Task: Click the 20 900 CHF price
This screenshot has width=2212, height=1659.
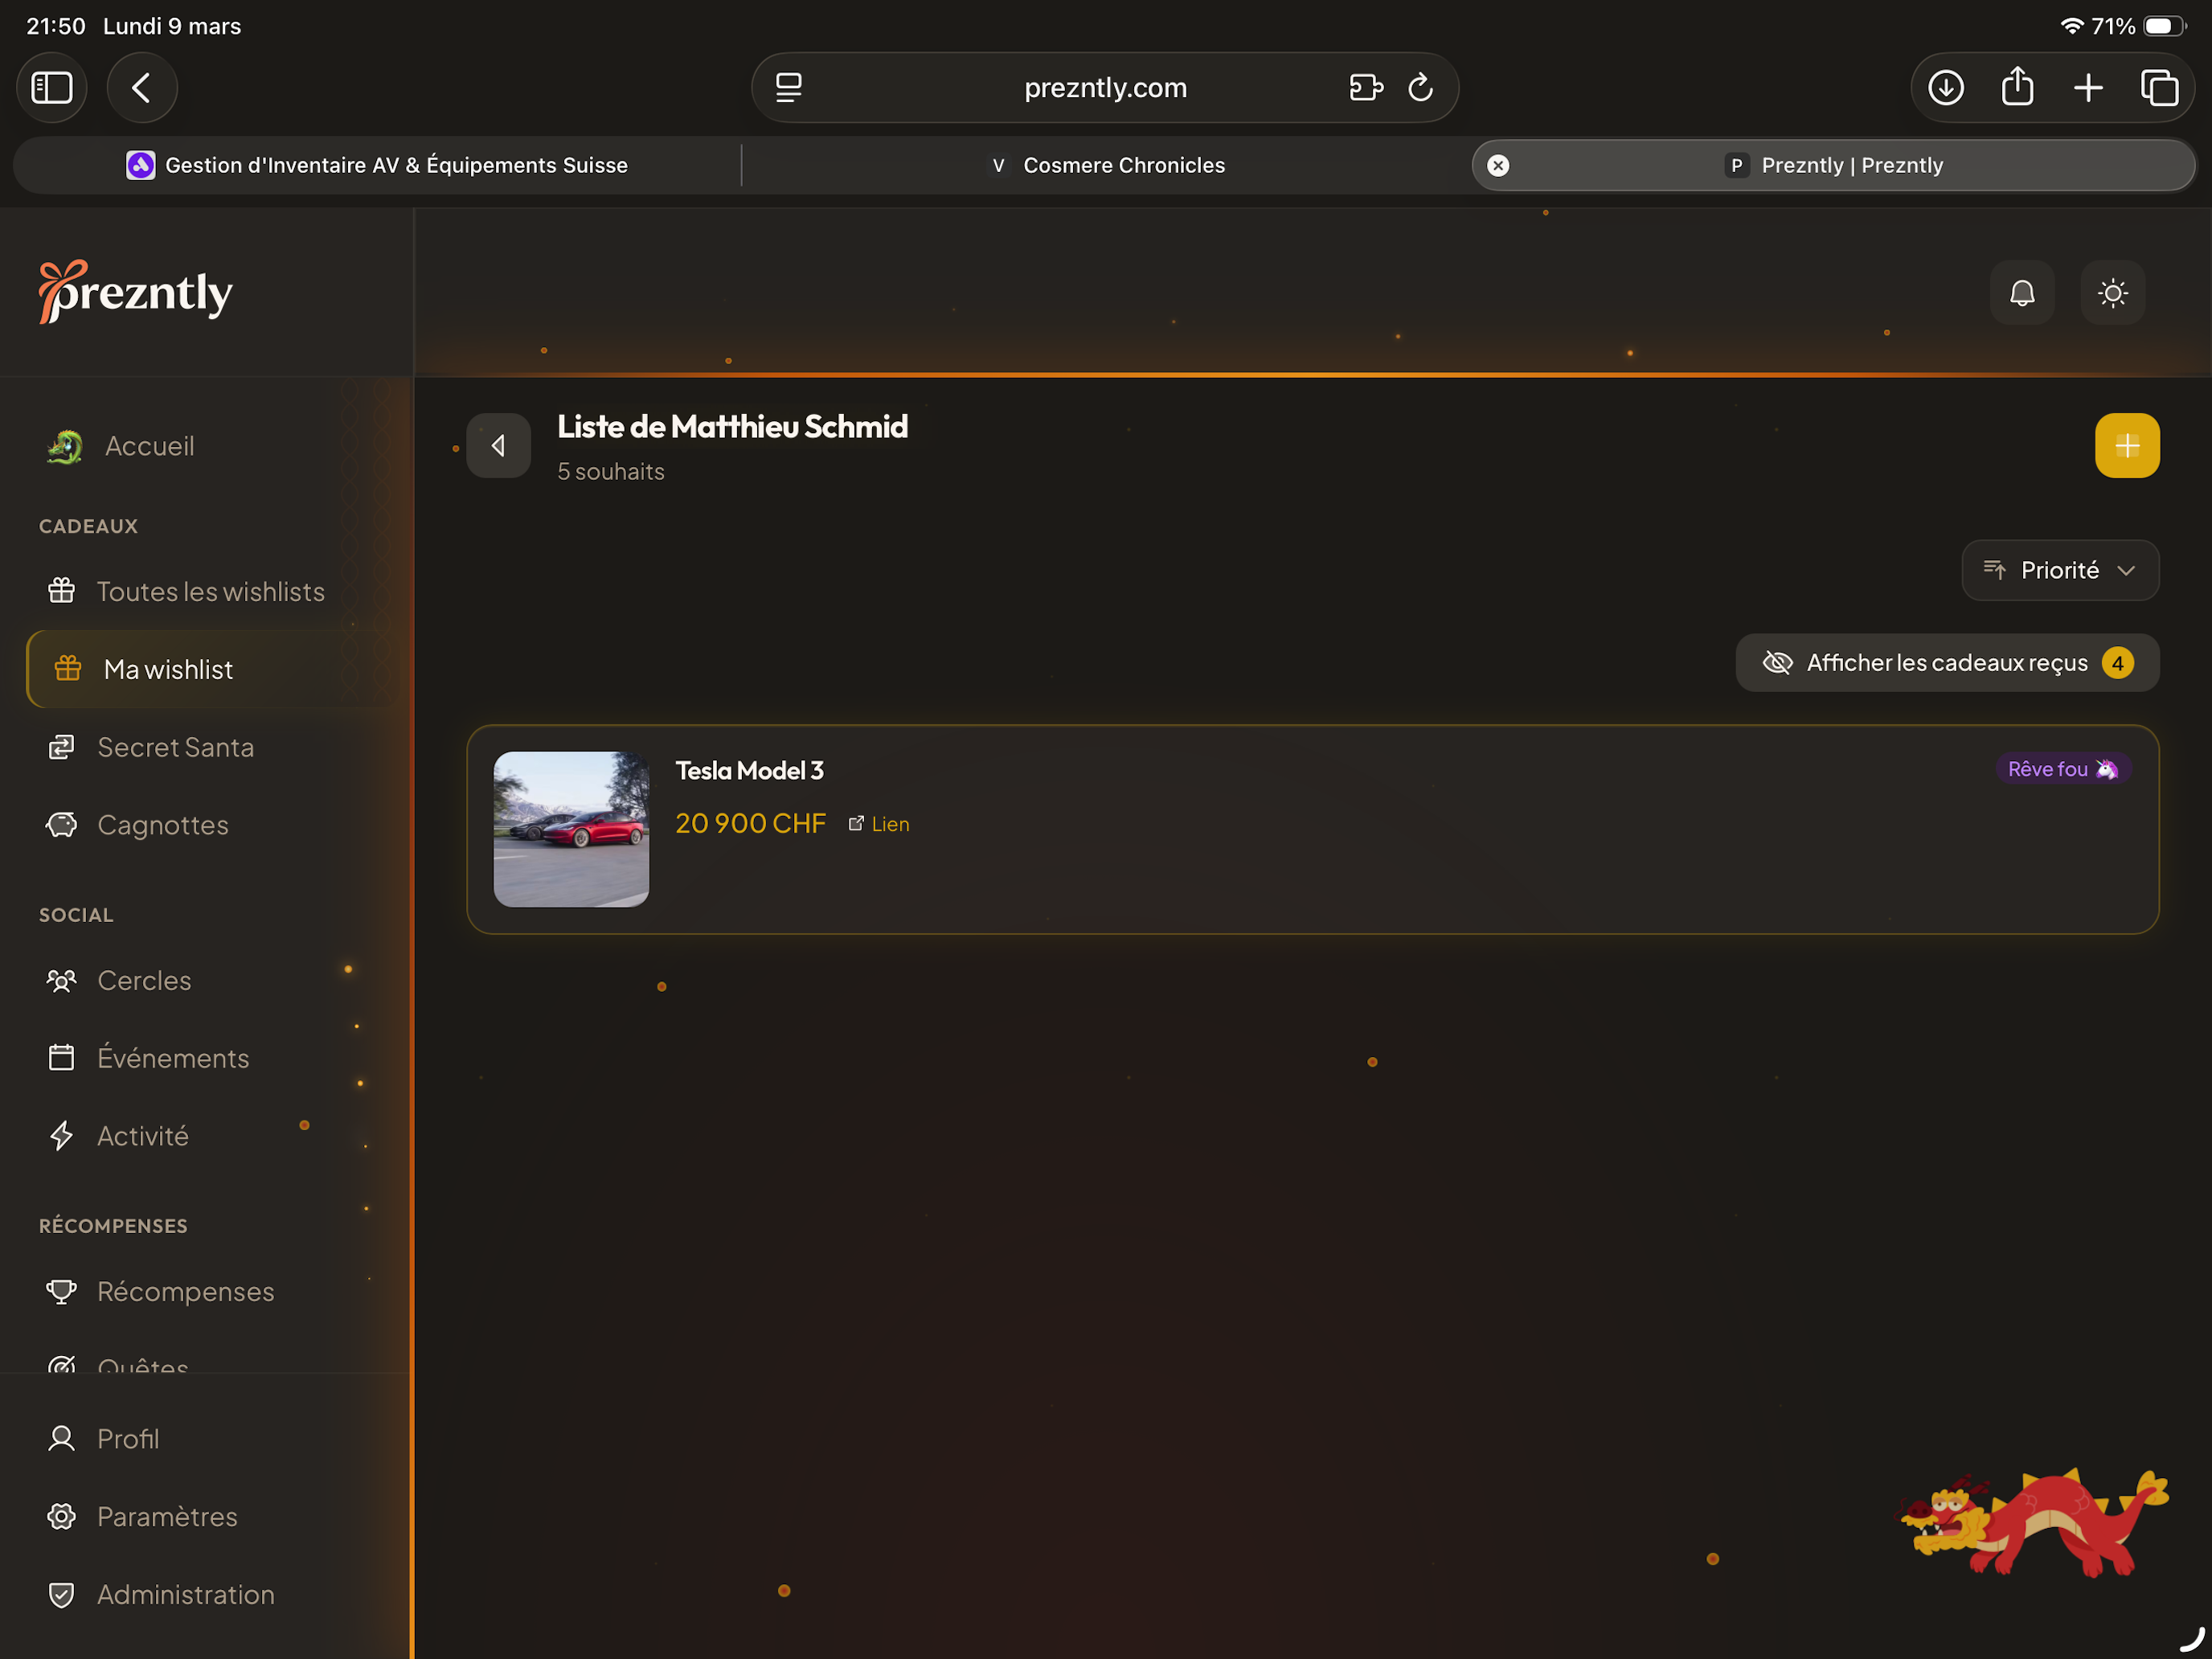Action: [751, 823]
